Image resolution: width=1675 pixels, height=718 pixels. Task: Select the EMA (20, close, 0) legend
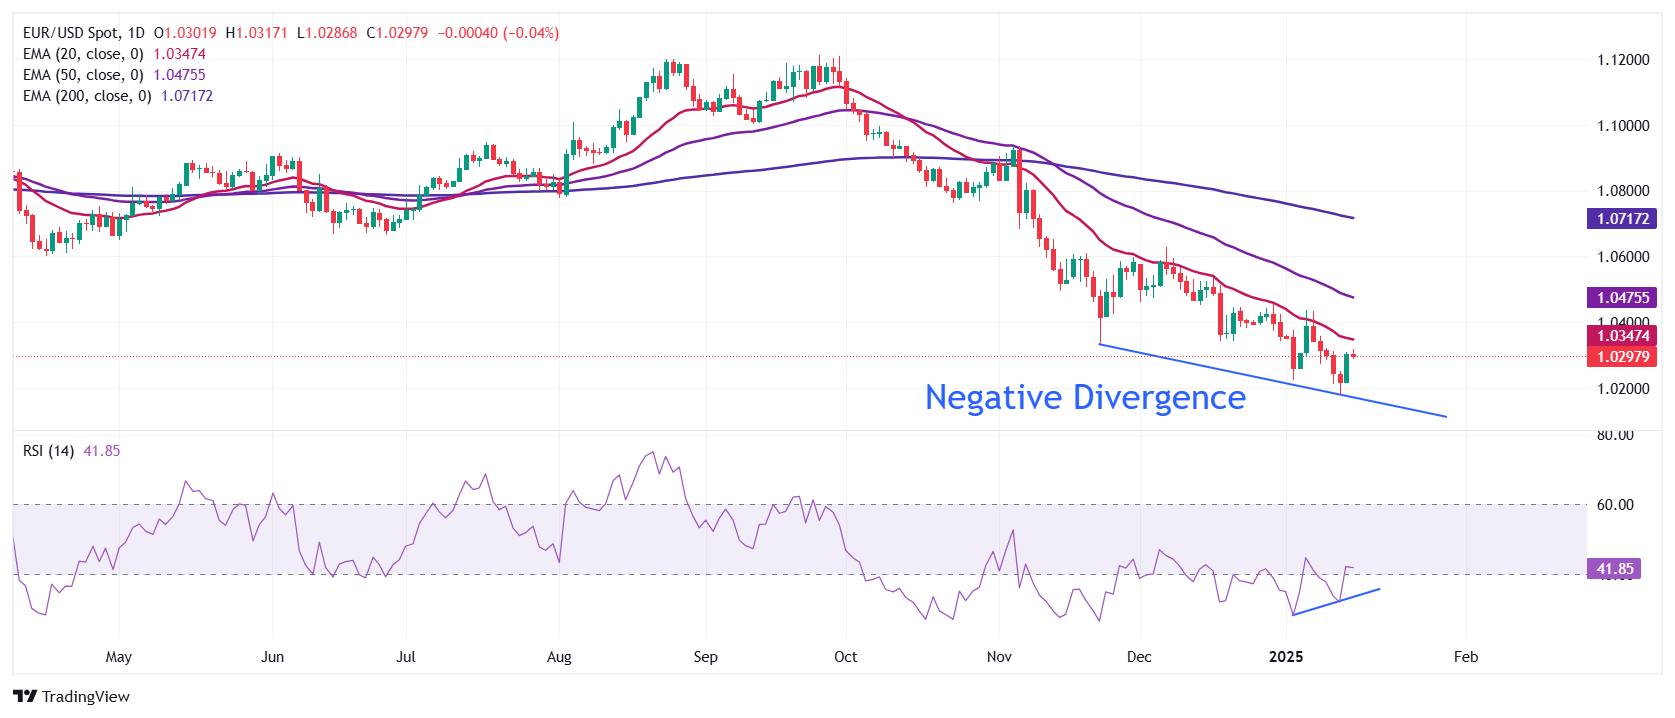83,54
